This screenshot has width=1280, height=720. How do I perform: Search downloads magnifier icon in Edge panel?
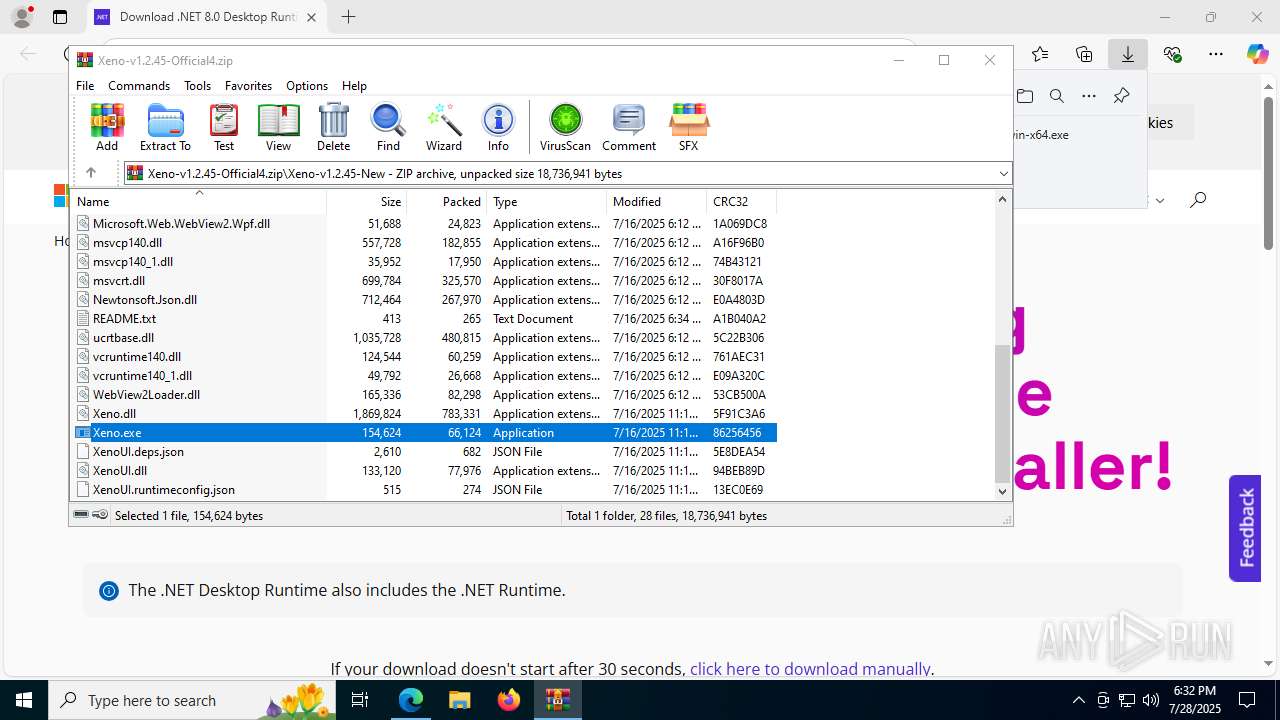(x=1056, y=96)
